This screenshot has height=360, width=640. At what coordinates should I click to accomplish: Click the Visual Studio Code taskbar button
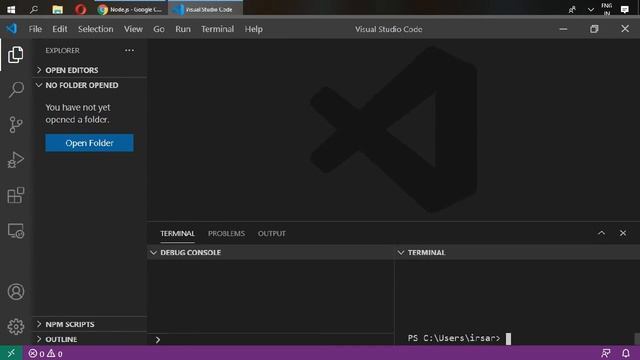[x=205, y=9]
